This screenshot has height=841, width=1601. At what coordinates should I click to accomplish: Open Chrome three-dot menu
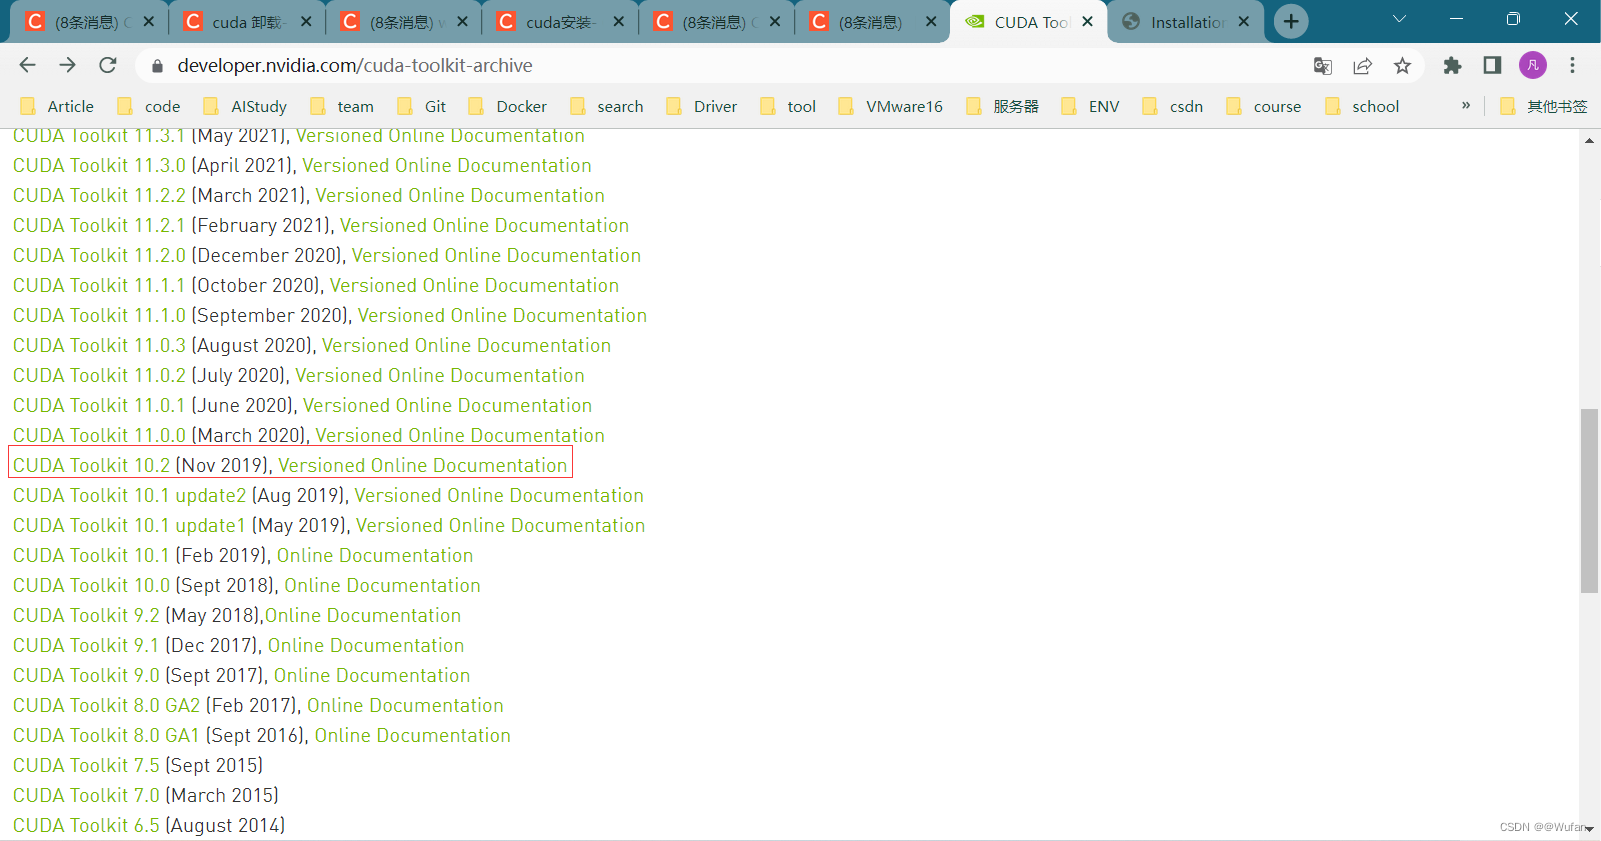tap(1572, 66)
